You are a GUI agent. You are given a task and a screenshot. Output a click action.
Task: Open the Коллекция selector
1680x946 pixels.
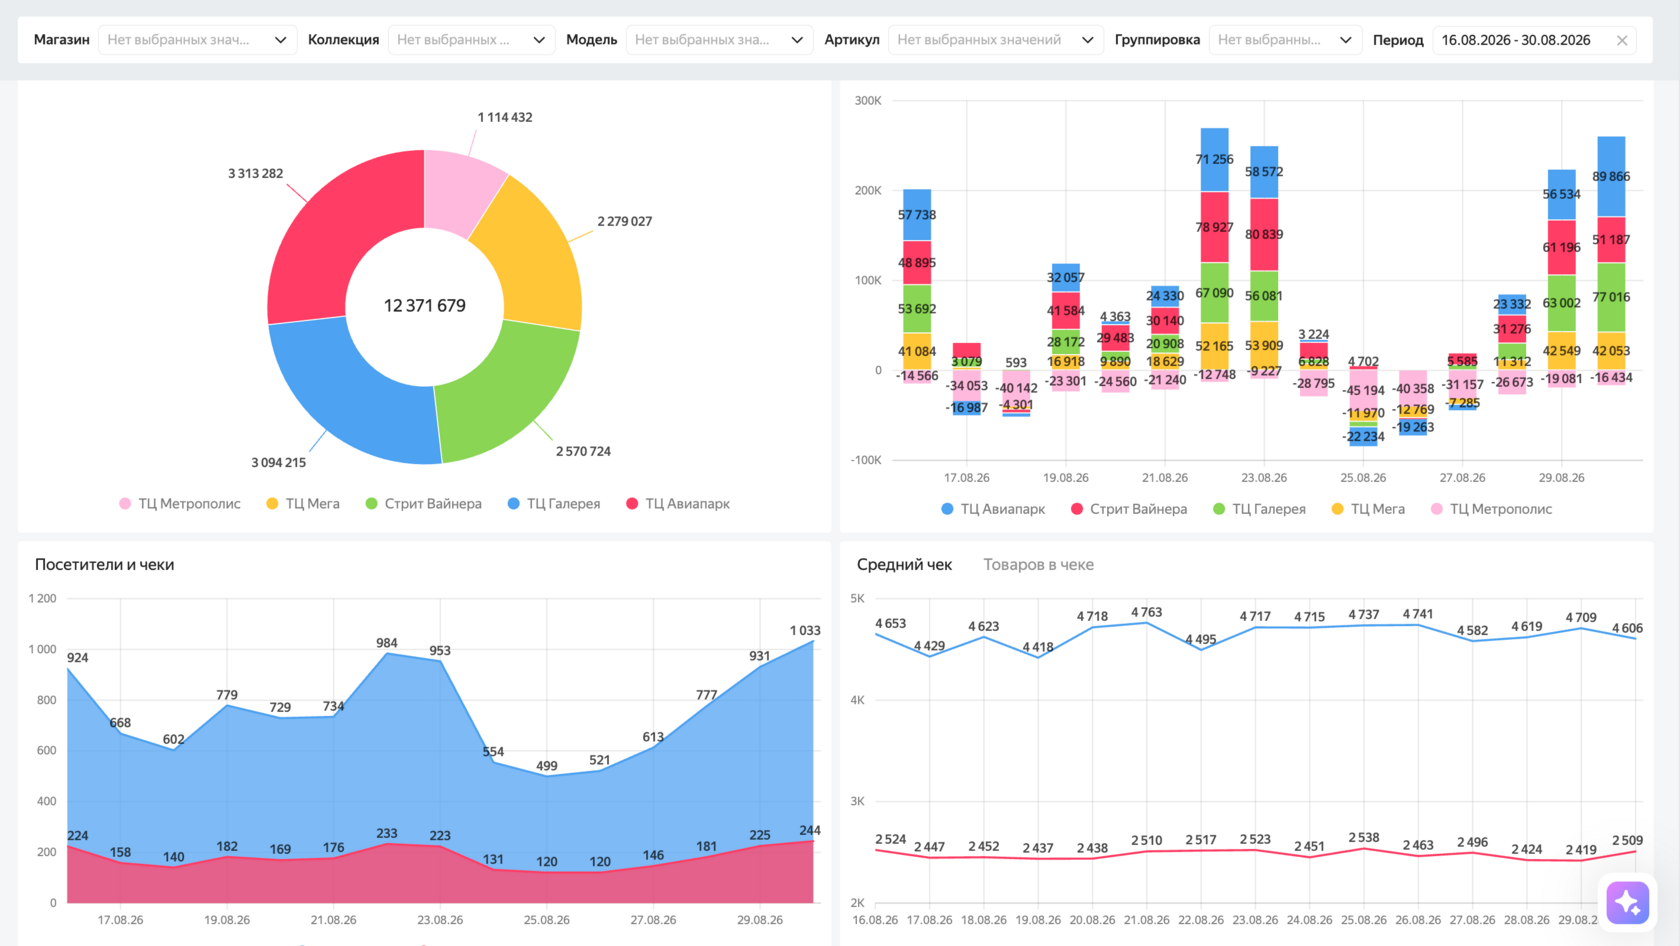click(x=471, y=40)
